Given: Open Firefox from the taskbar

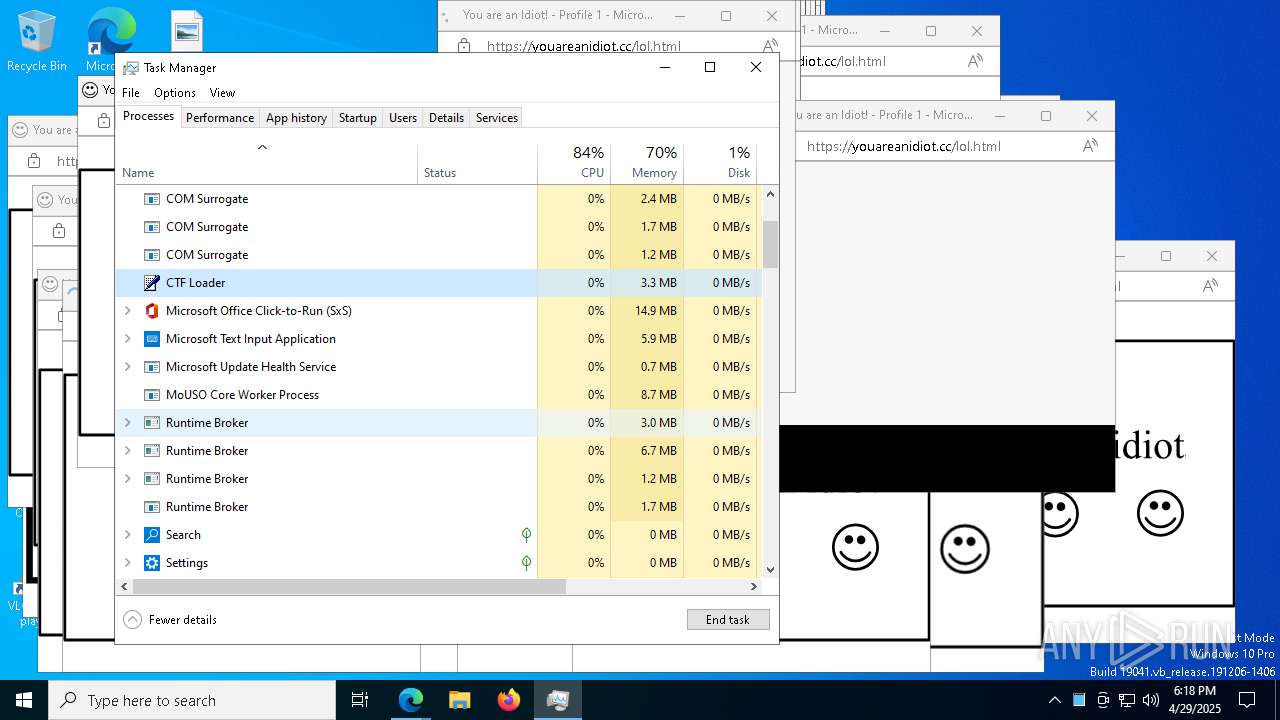Looking at the screenshot, I should (509, 700).
